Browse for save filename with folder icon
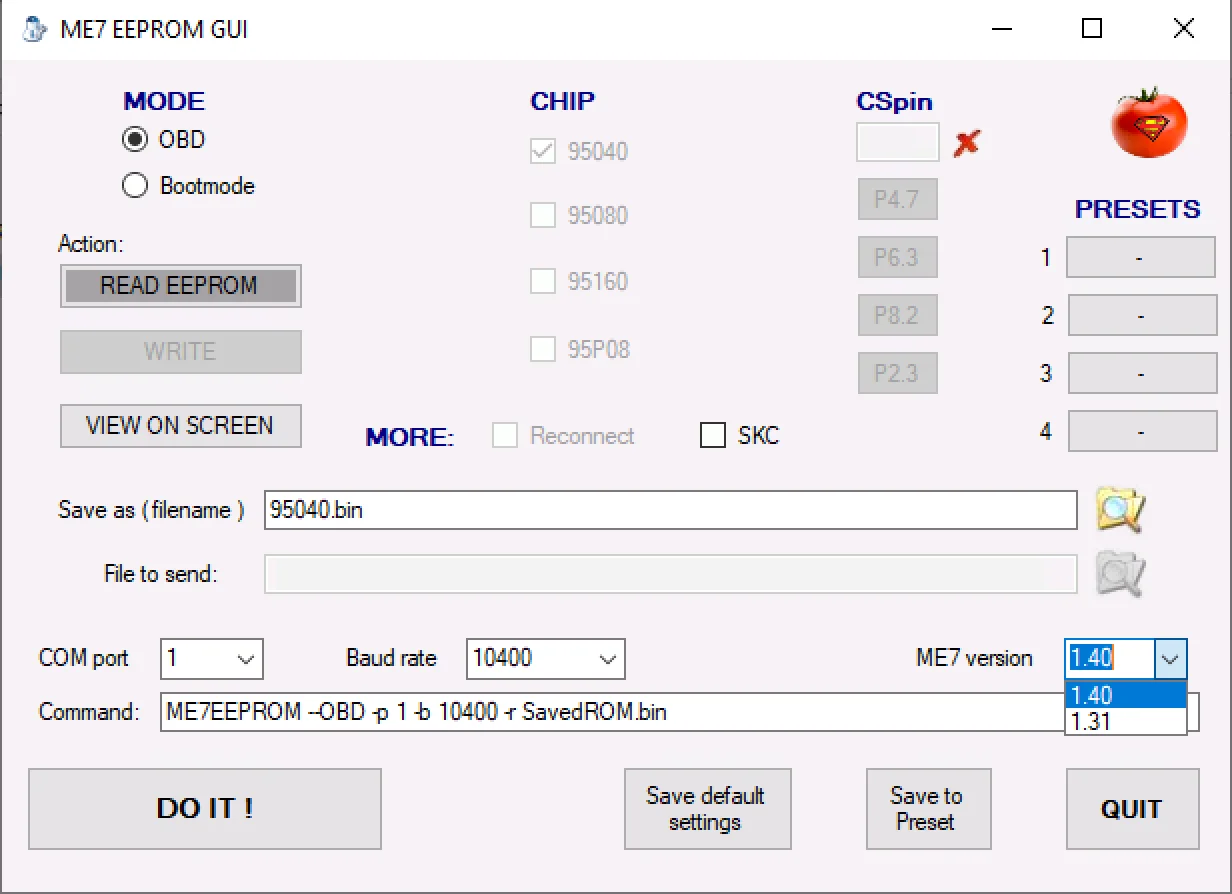The width and height of the screenshot is (1232, 894). coord(1119,510)
